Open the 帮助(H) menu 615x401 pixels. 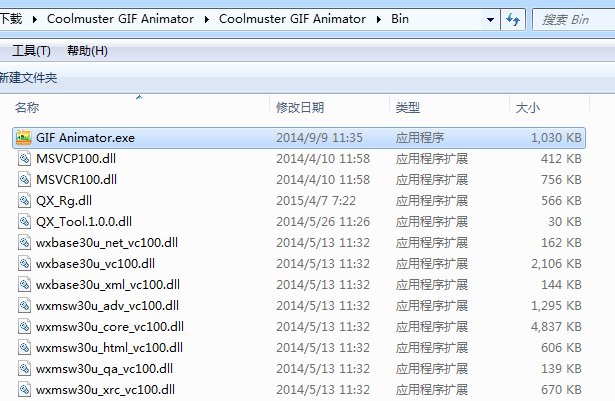tap(87, 51)
